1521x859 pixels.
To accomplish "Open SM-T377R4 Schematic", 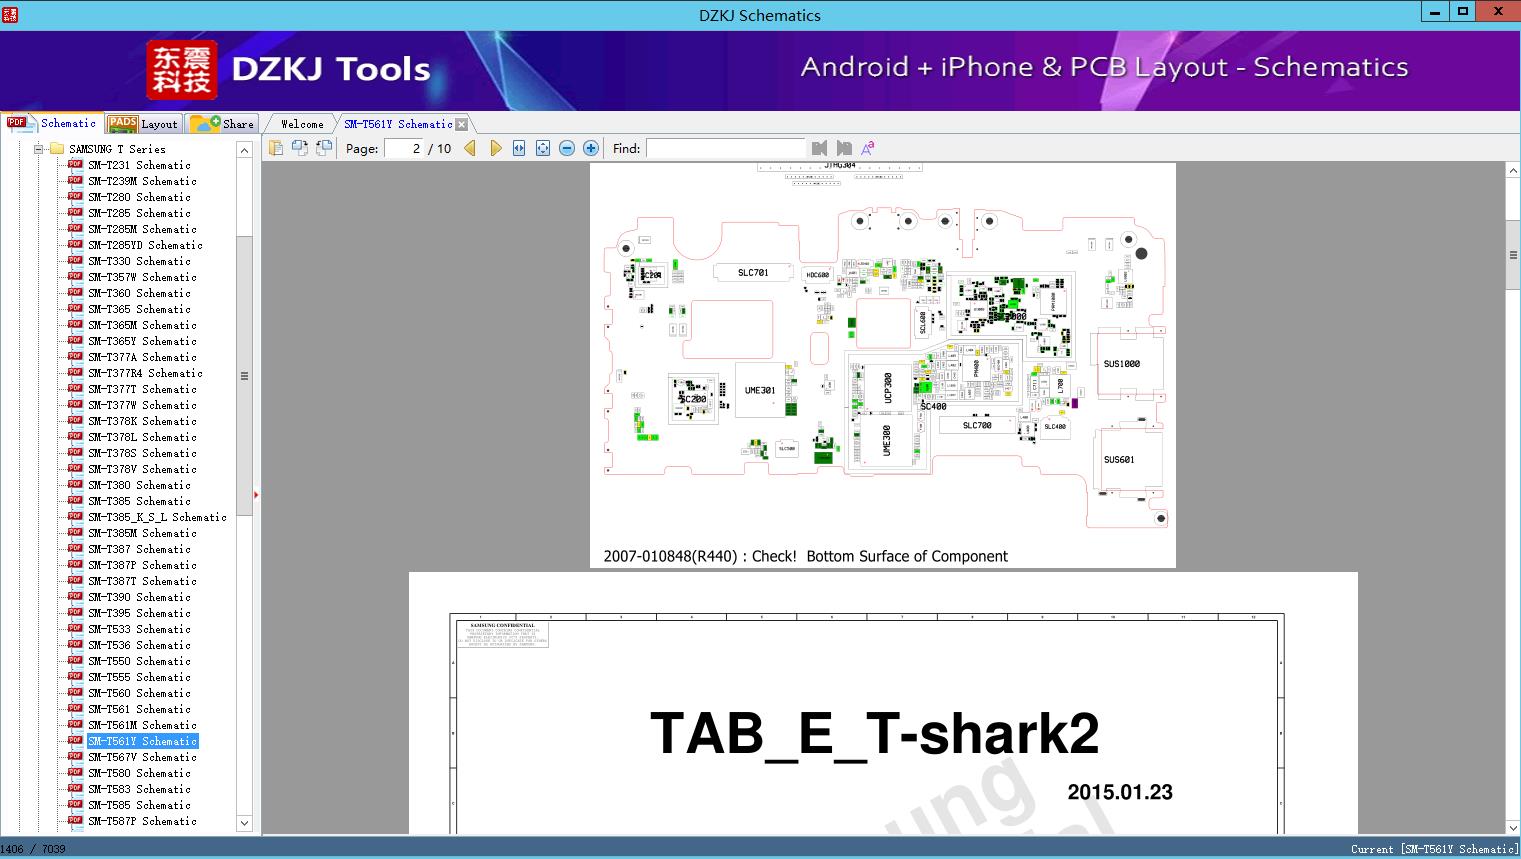I will [145, 373].
